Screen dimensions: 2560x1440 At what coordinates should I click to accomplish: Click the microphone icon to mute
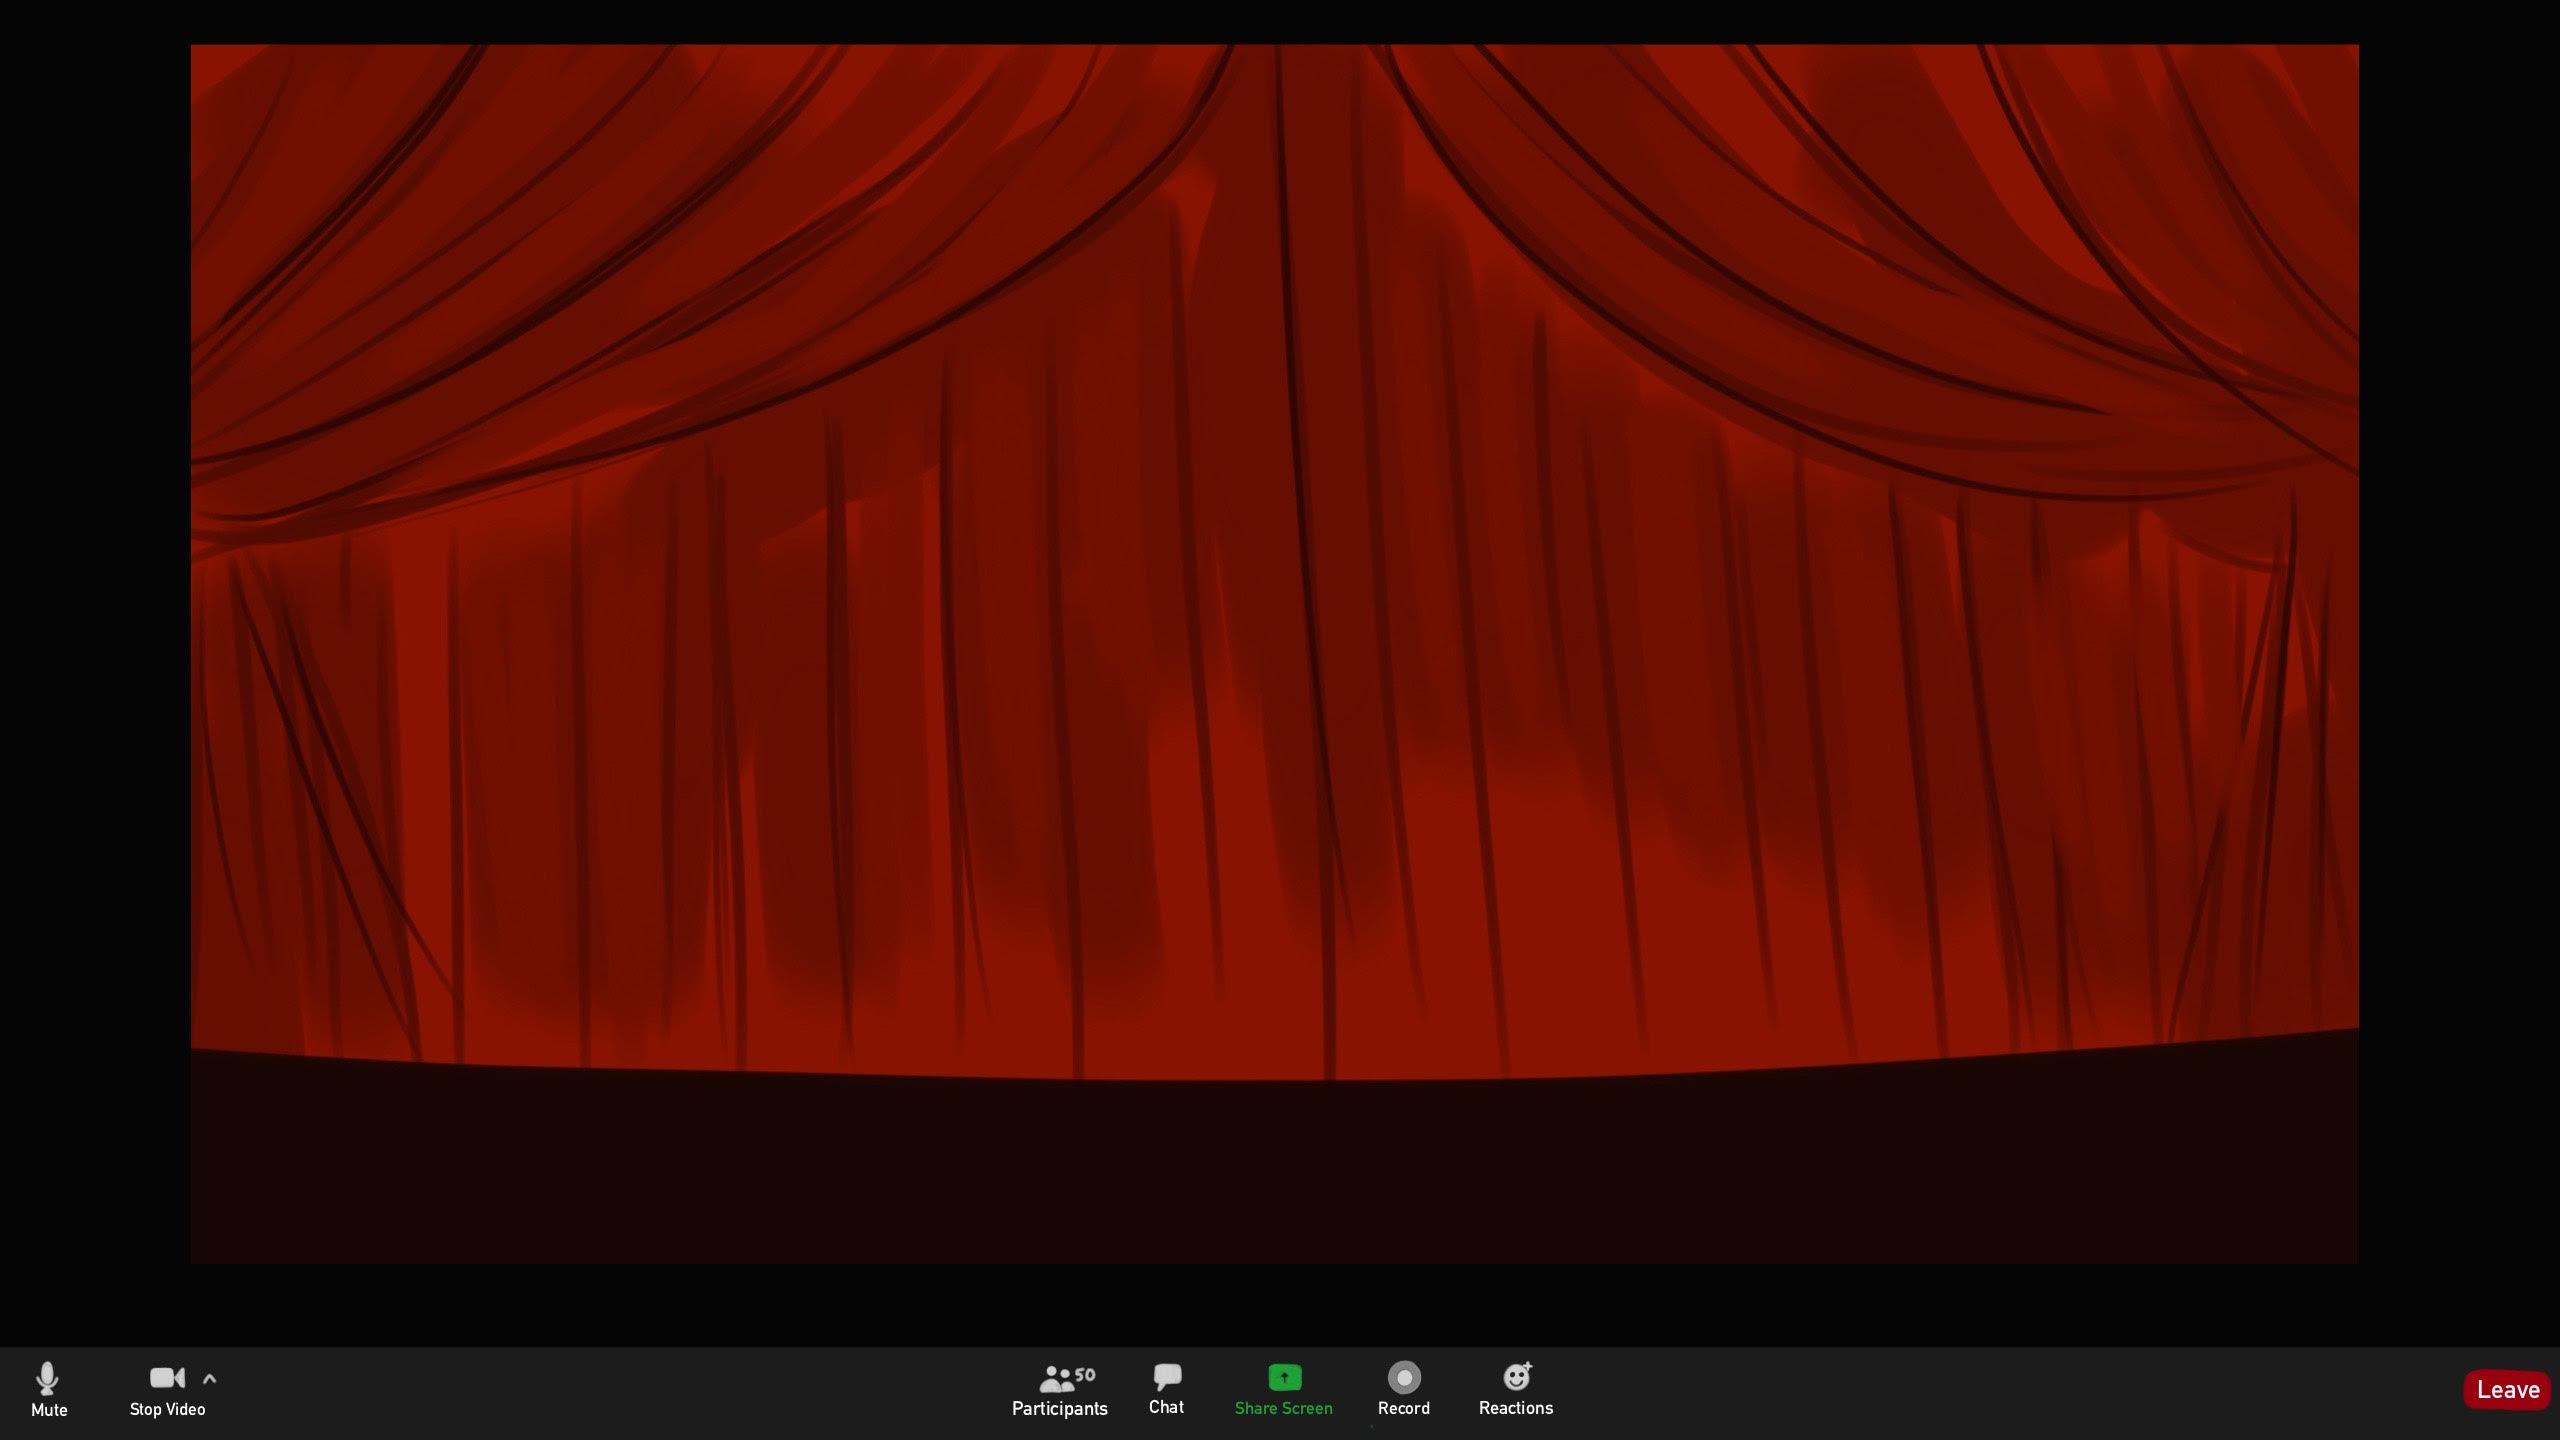[x=49, y=1377]
